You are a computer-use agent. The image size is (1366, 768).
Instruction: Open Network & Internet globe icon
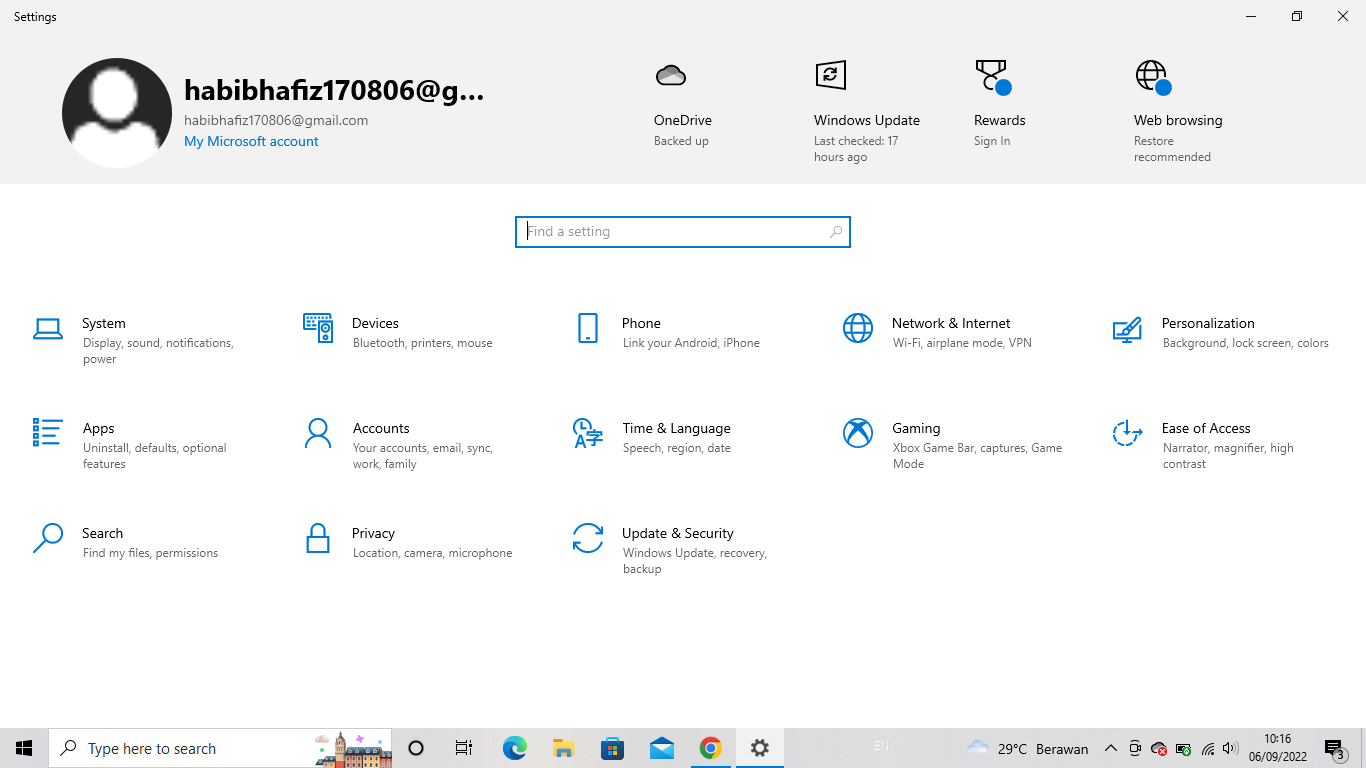(x=858, y=328)
